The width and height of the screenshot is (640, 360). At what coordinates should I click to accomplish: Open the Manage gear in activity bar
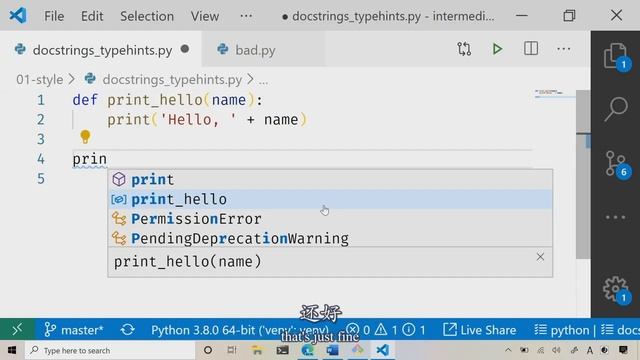[616, 289]
